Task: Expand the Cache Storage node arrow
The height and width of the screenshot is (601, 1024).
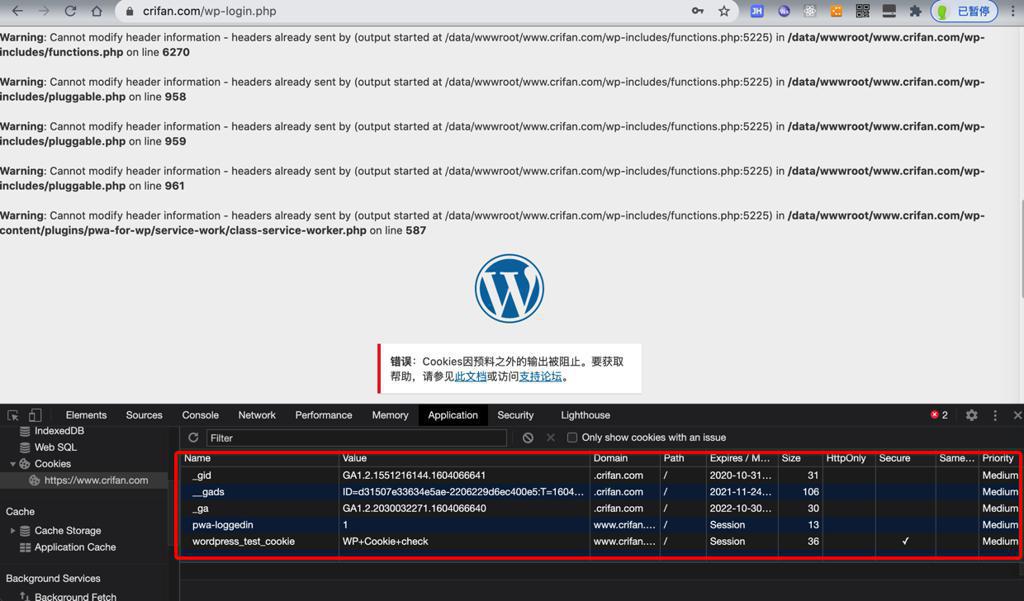Action: click(12, 530)
